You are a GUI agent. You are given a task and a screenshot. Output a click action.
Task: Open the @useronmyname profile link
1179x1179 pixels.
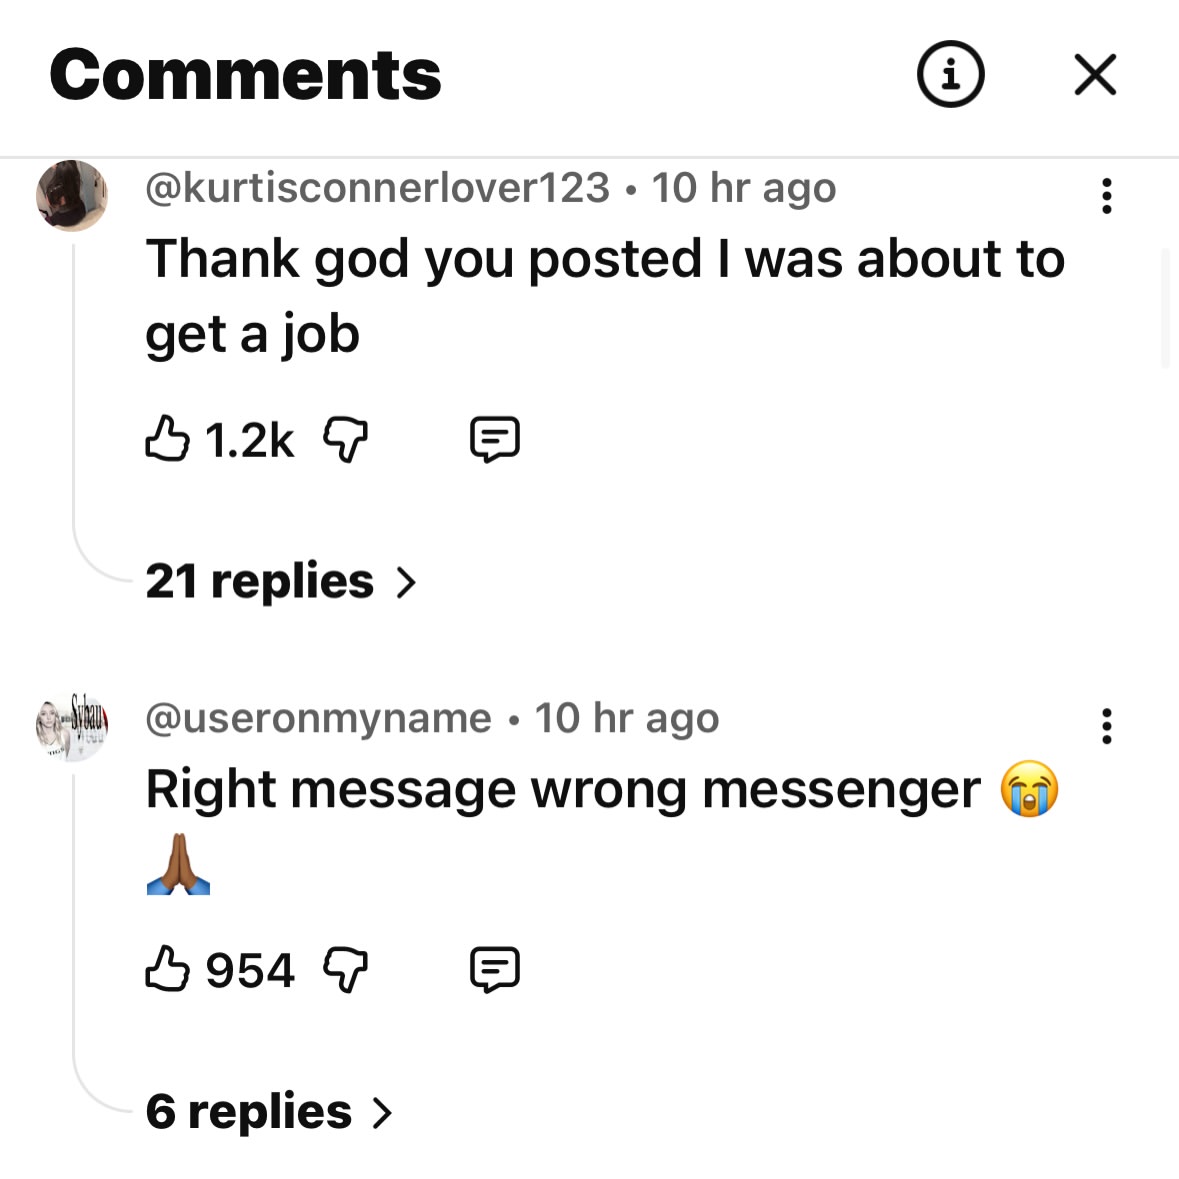tap(319, 718)
